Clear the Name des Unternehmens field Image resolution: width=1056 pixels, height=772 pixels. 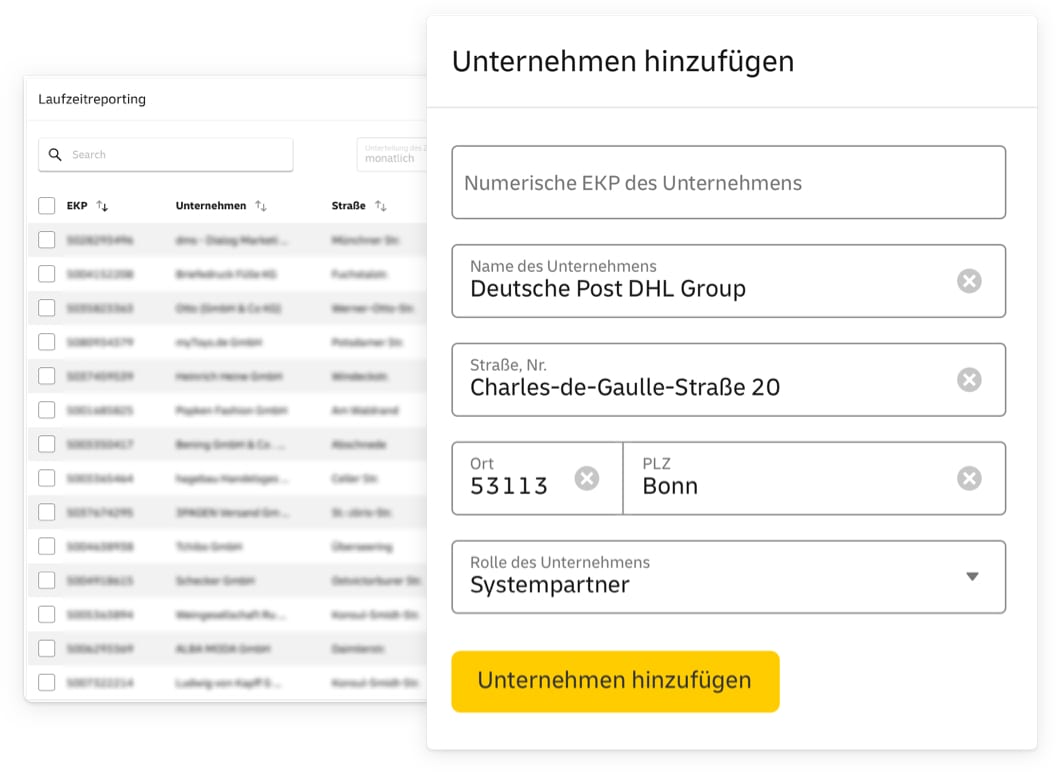click(968, 281)
